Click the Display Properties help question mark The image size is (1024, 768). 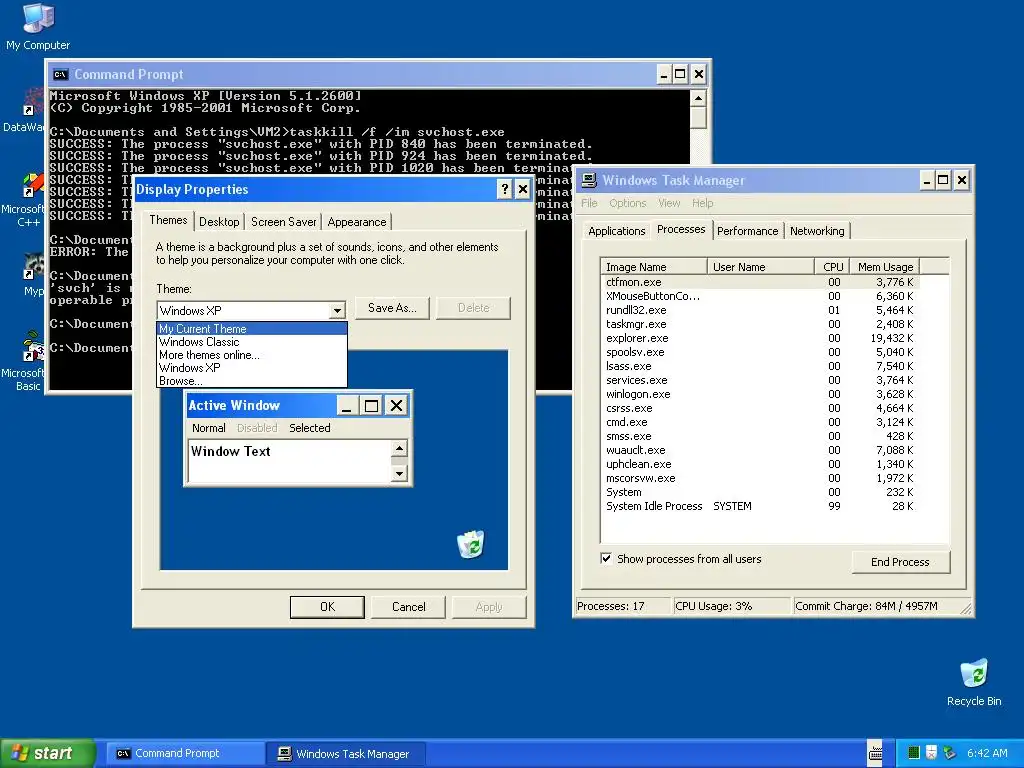(x=504, y=189)
